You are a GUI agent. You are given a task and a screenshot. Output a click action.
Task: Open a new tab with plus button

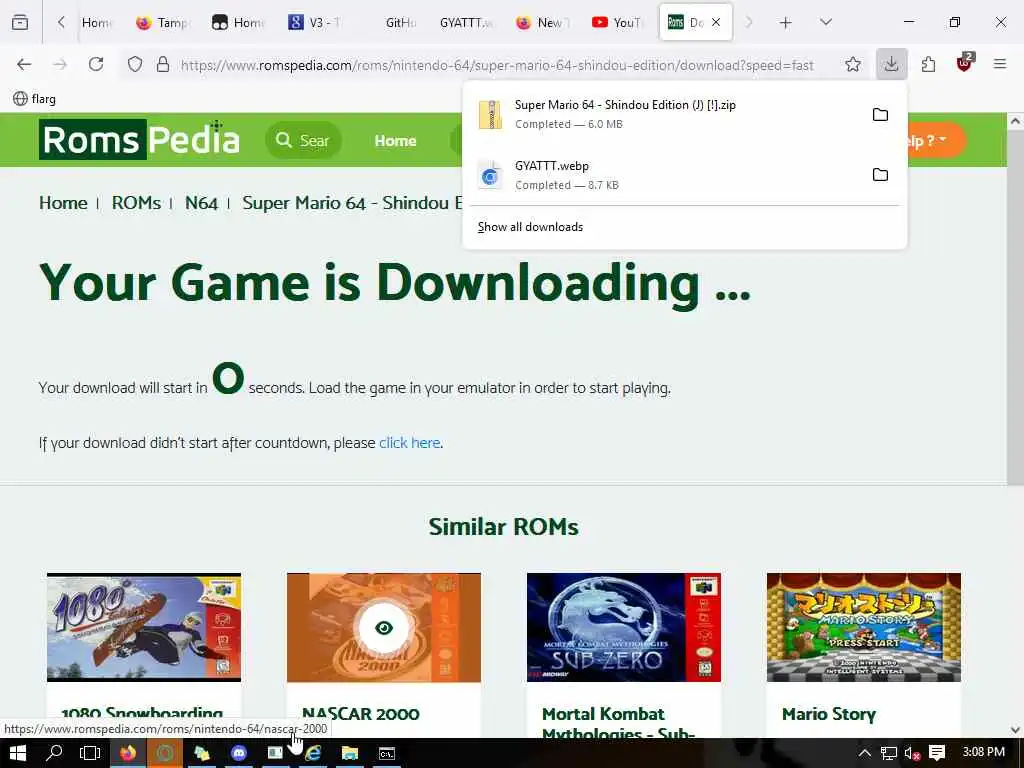click(x=786, y=23)
